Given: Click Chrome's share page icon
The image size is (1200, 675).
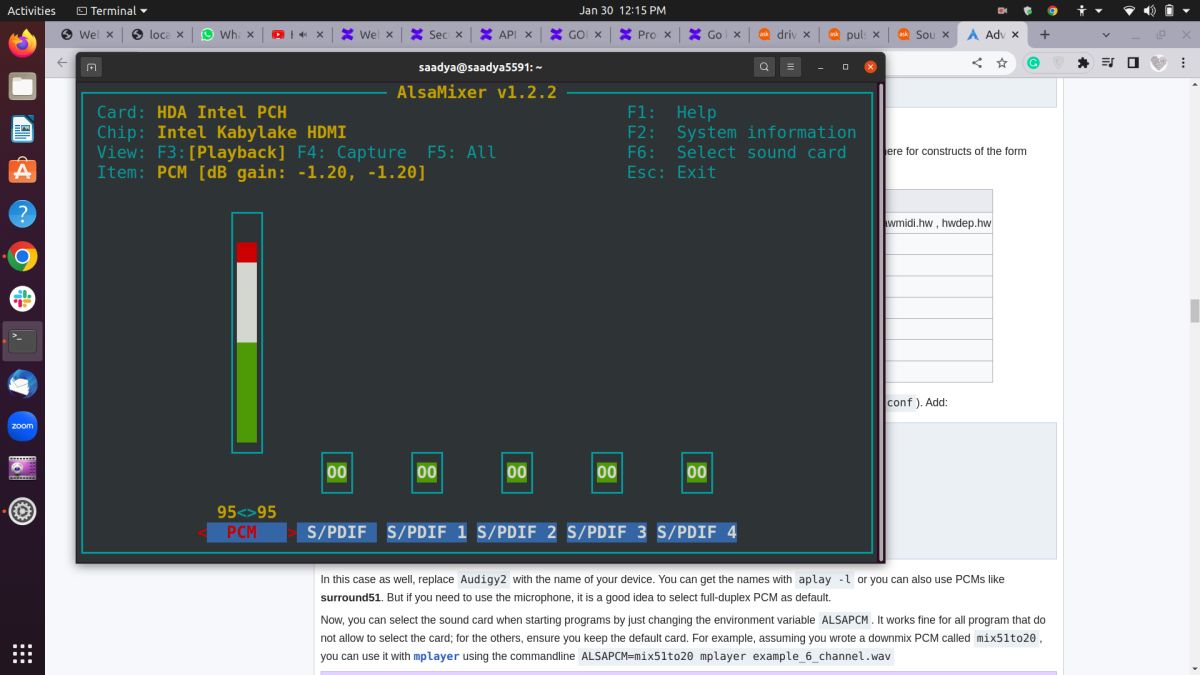Looking at the screenshot, I should [977, 62].
